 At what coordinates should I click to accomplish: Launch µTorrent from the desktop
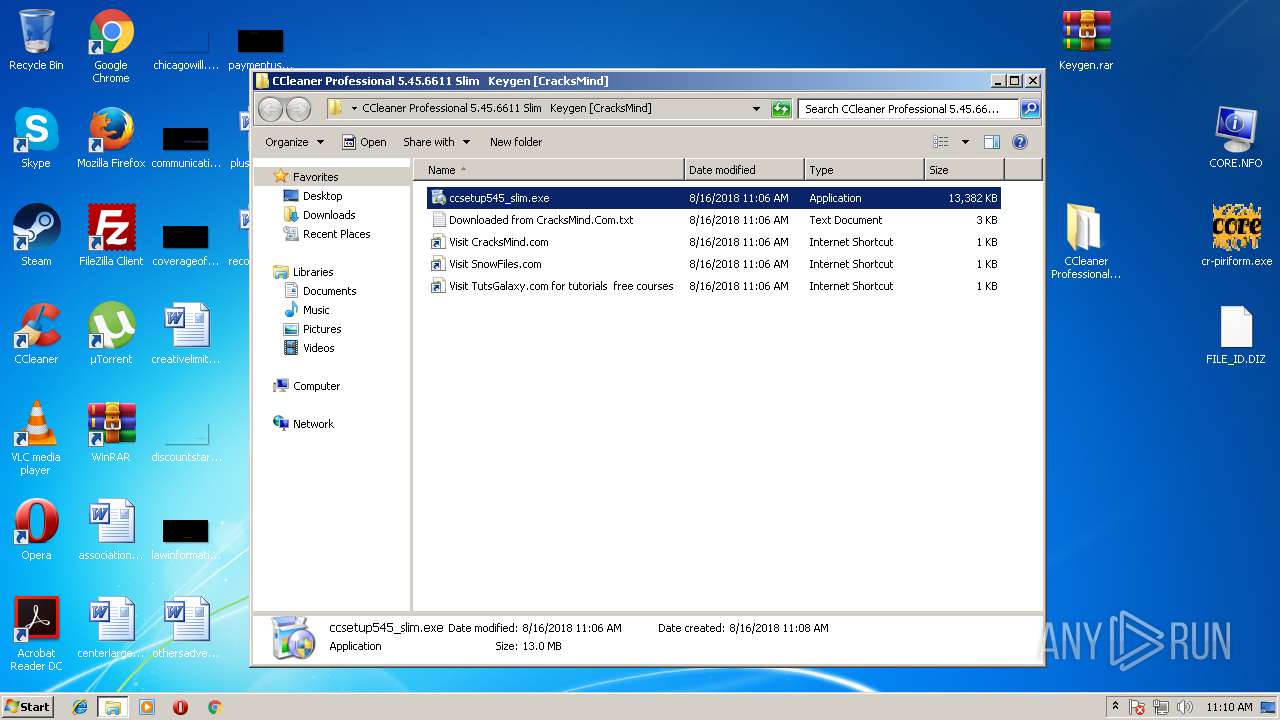tap(111, 334)
